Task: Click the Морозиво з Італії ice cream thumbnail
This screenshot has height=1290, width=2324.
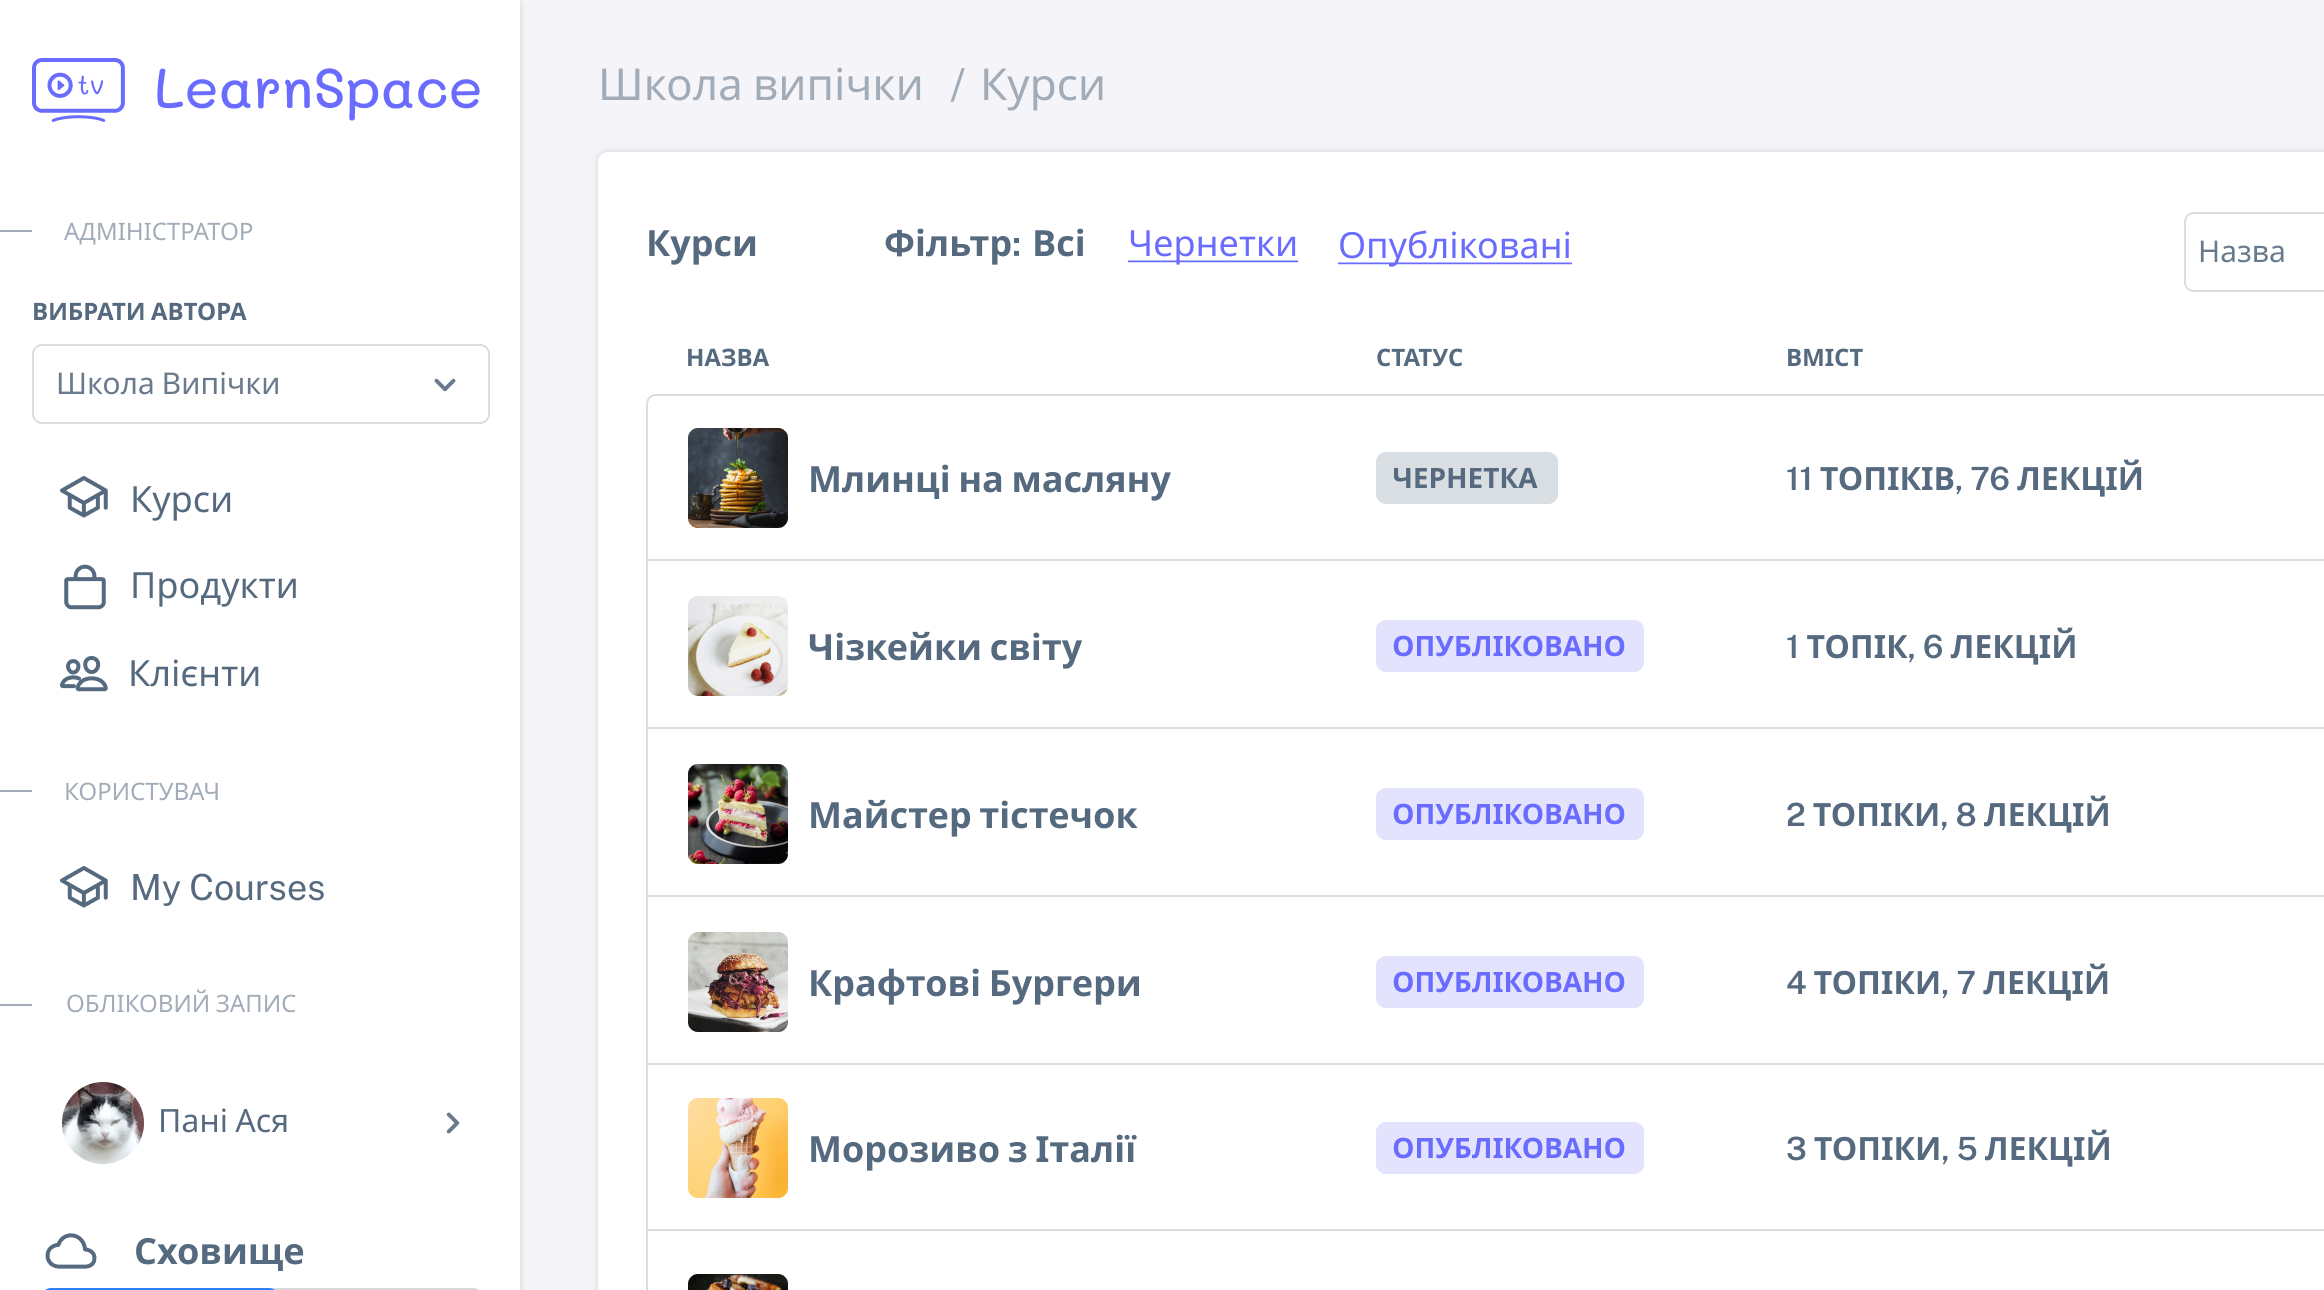Action: (738, 1148)
